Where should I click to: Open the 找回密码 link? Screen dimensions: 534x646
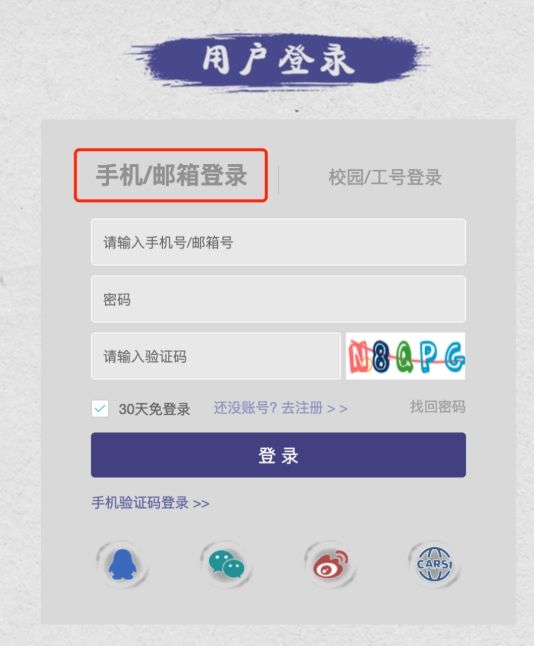coord(438,407)
